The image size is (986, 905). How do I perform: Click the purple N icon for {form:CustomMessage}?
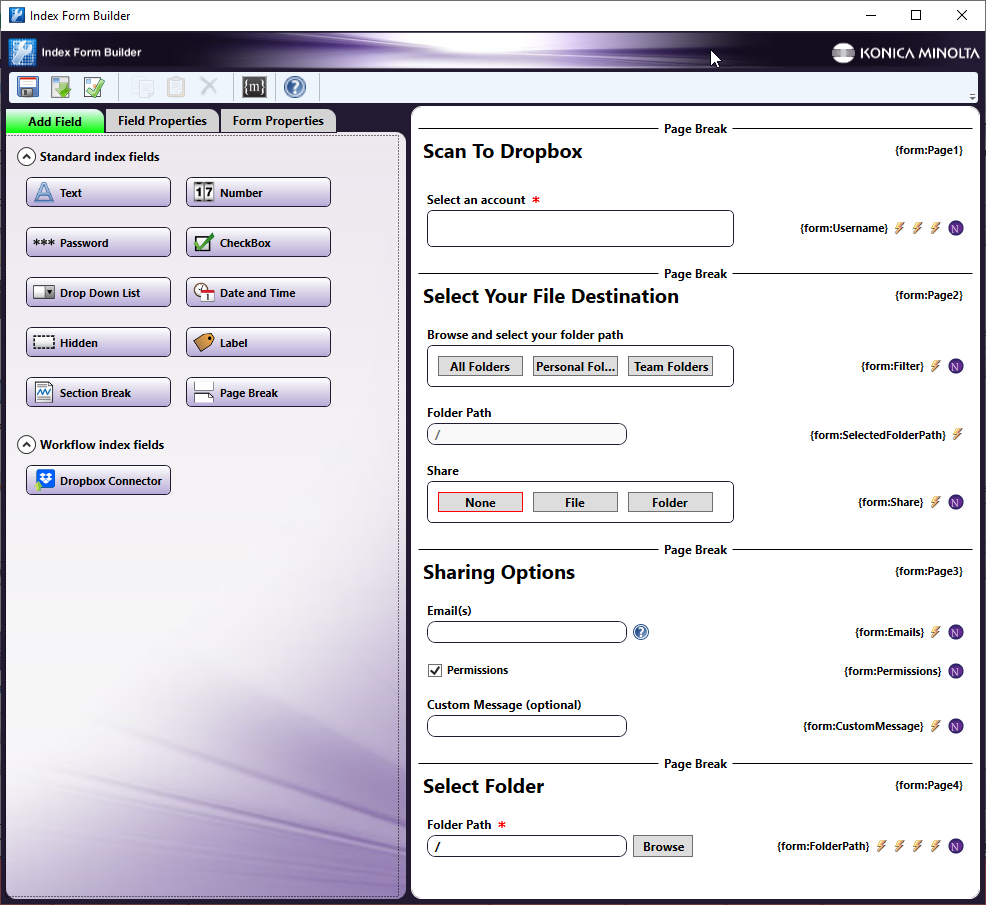956,726
